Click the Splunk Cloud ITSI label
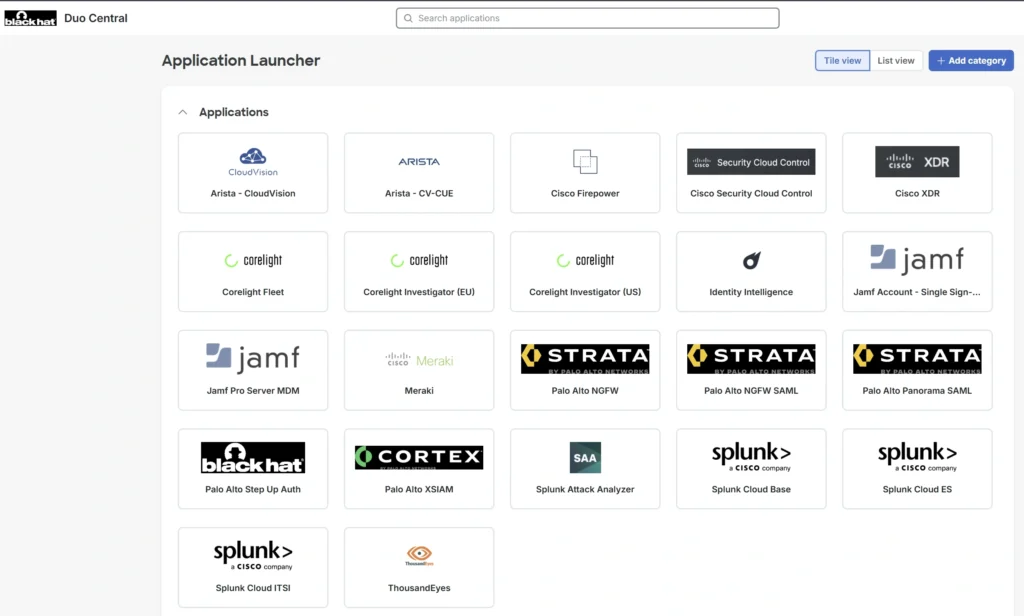Screen dimensions: 1024x616 pos(253,588)
